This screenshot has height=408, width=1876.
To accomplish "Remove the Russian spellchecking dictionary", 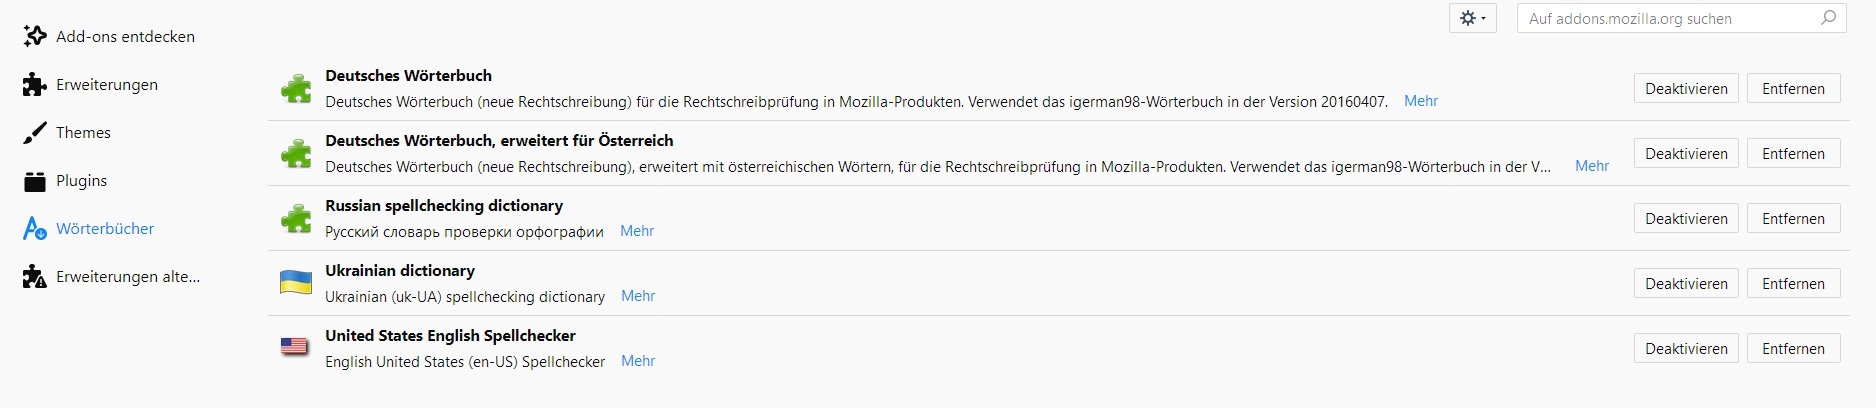I will click(x=1793, y=219).
